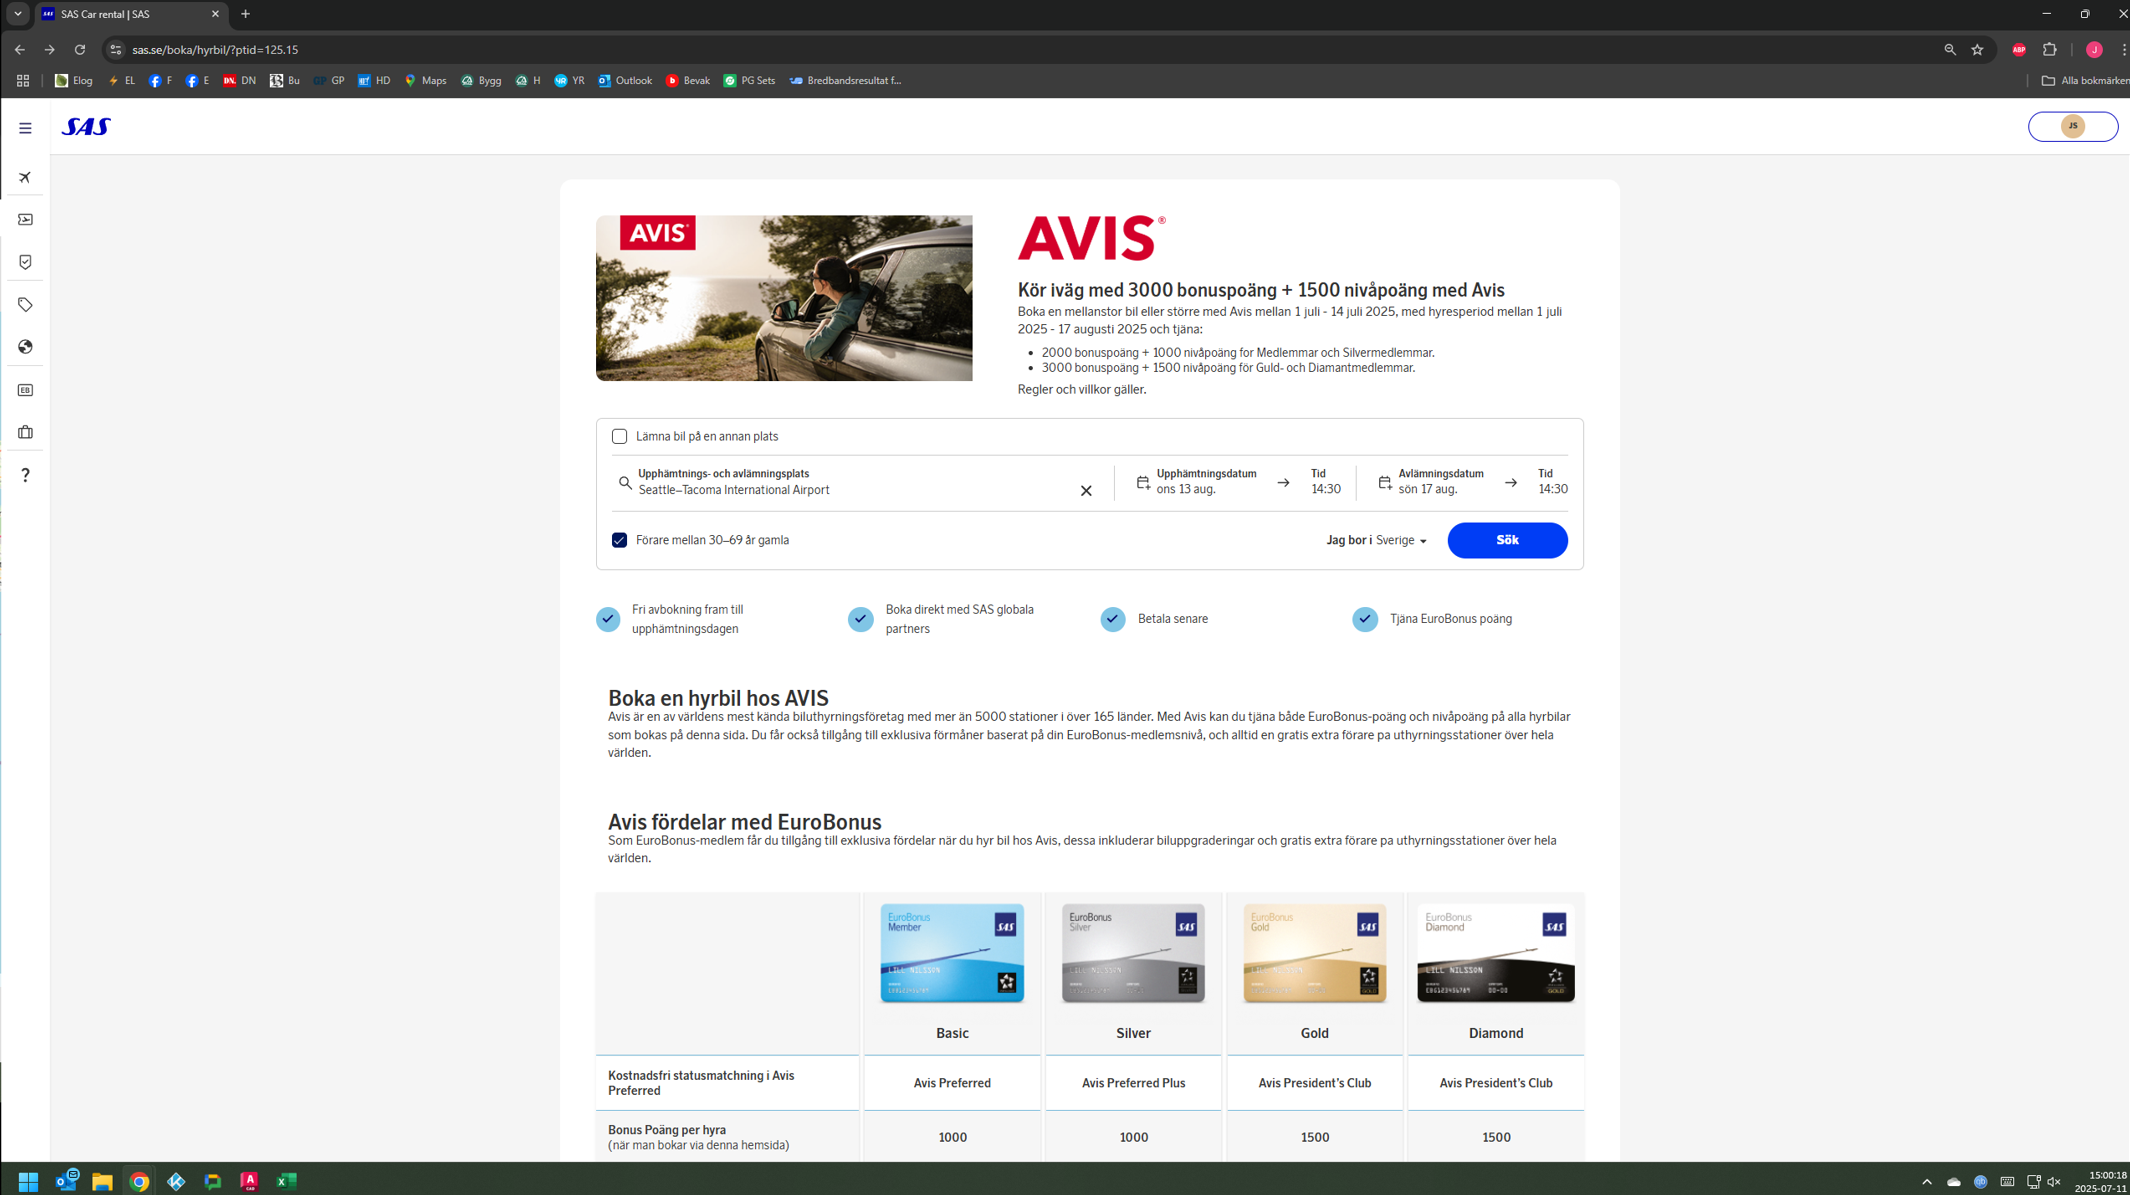Open the help question mark icon
This screenshot has height=1195, width=2130.
pos(25,475)
